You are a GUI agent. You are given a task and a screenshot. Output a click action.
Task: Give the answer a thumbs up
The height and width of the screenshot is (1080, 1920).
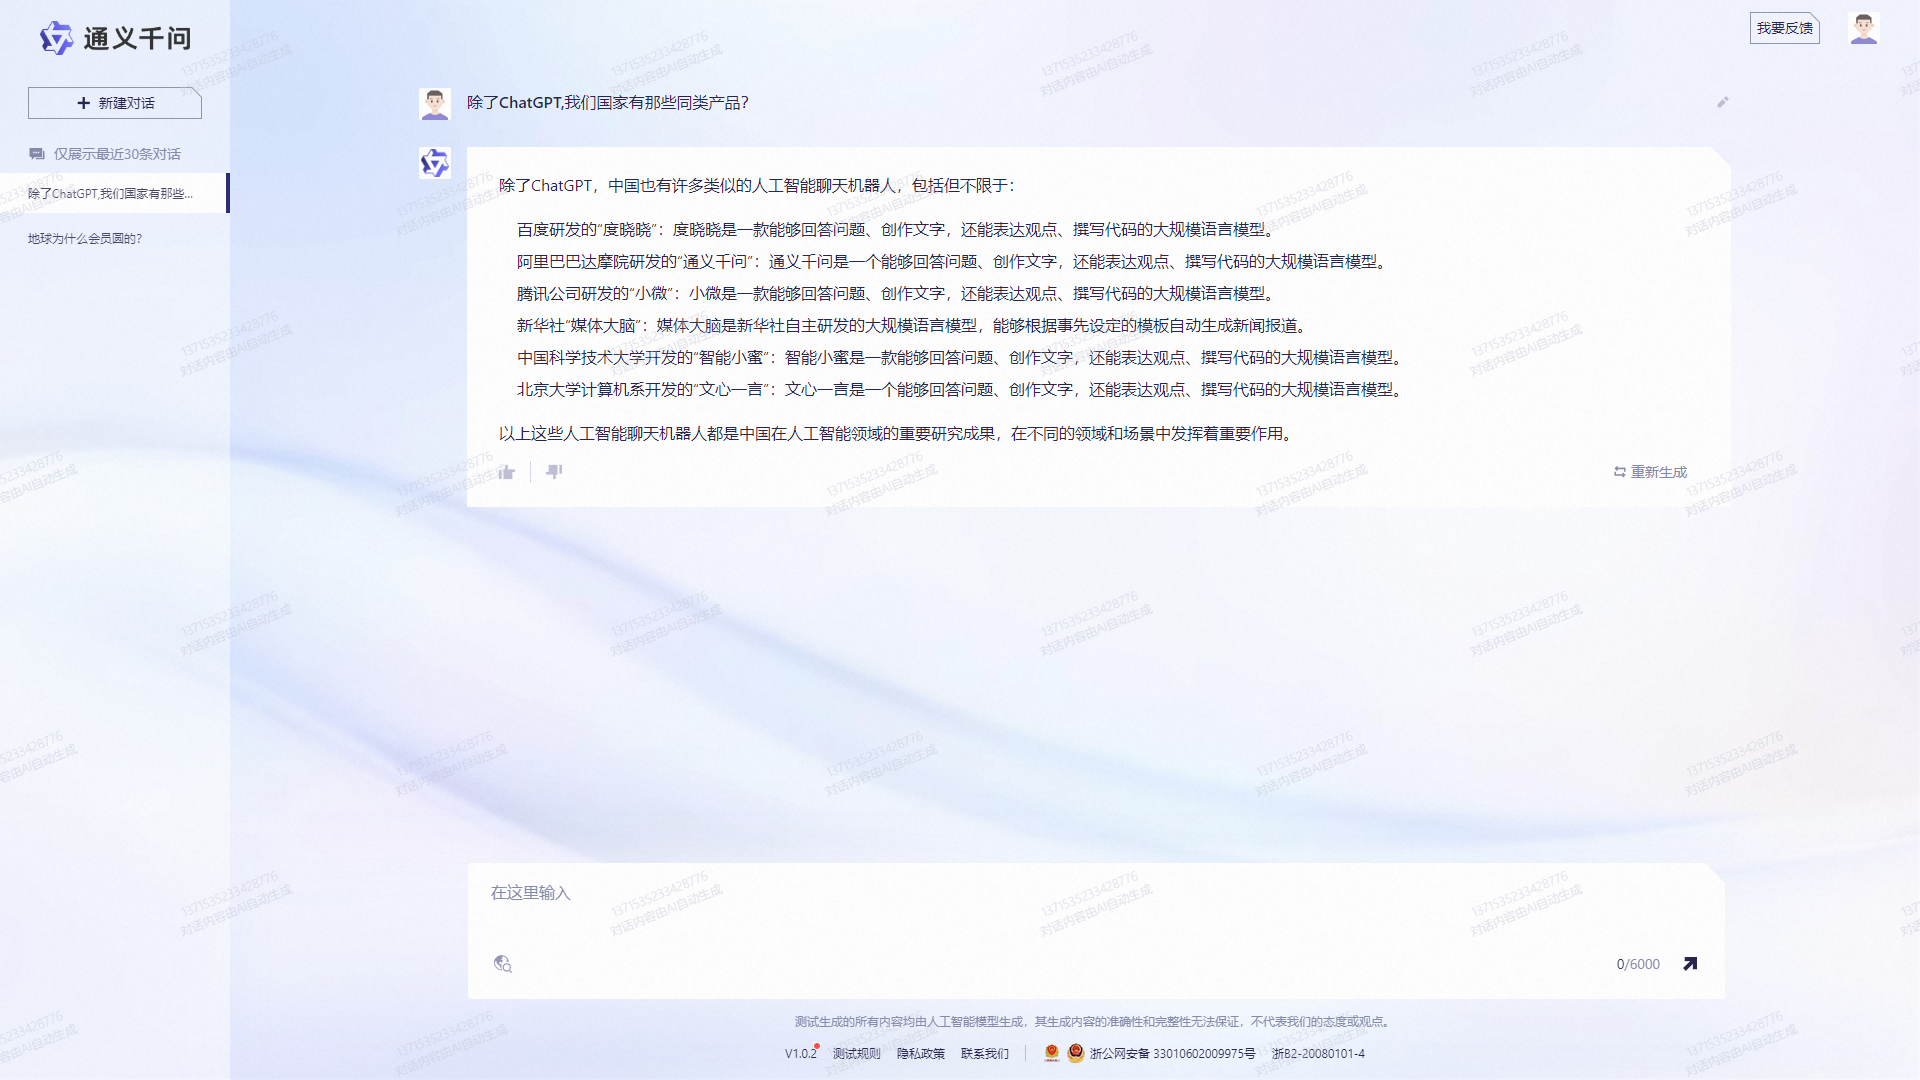[x=507, y=472]
